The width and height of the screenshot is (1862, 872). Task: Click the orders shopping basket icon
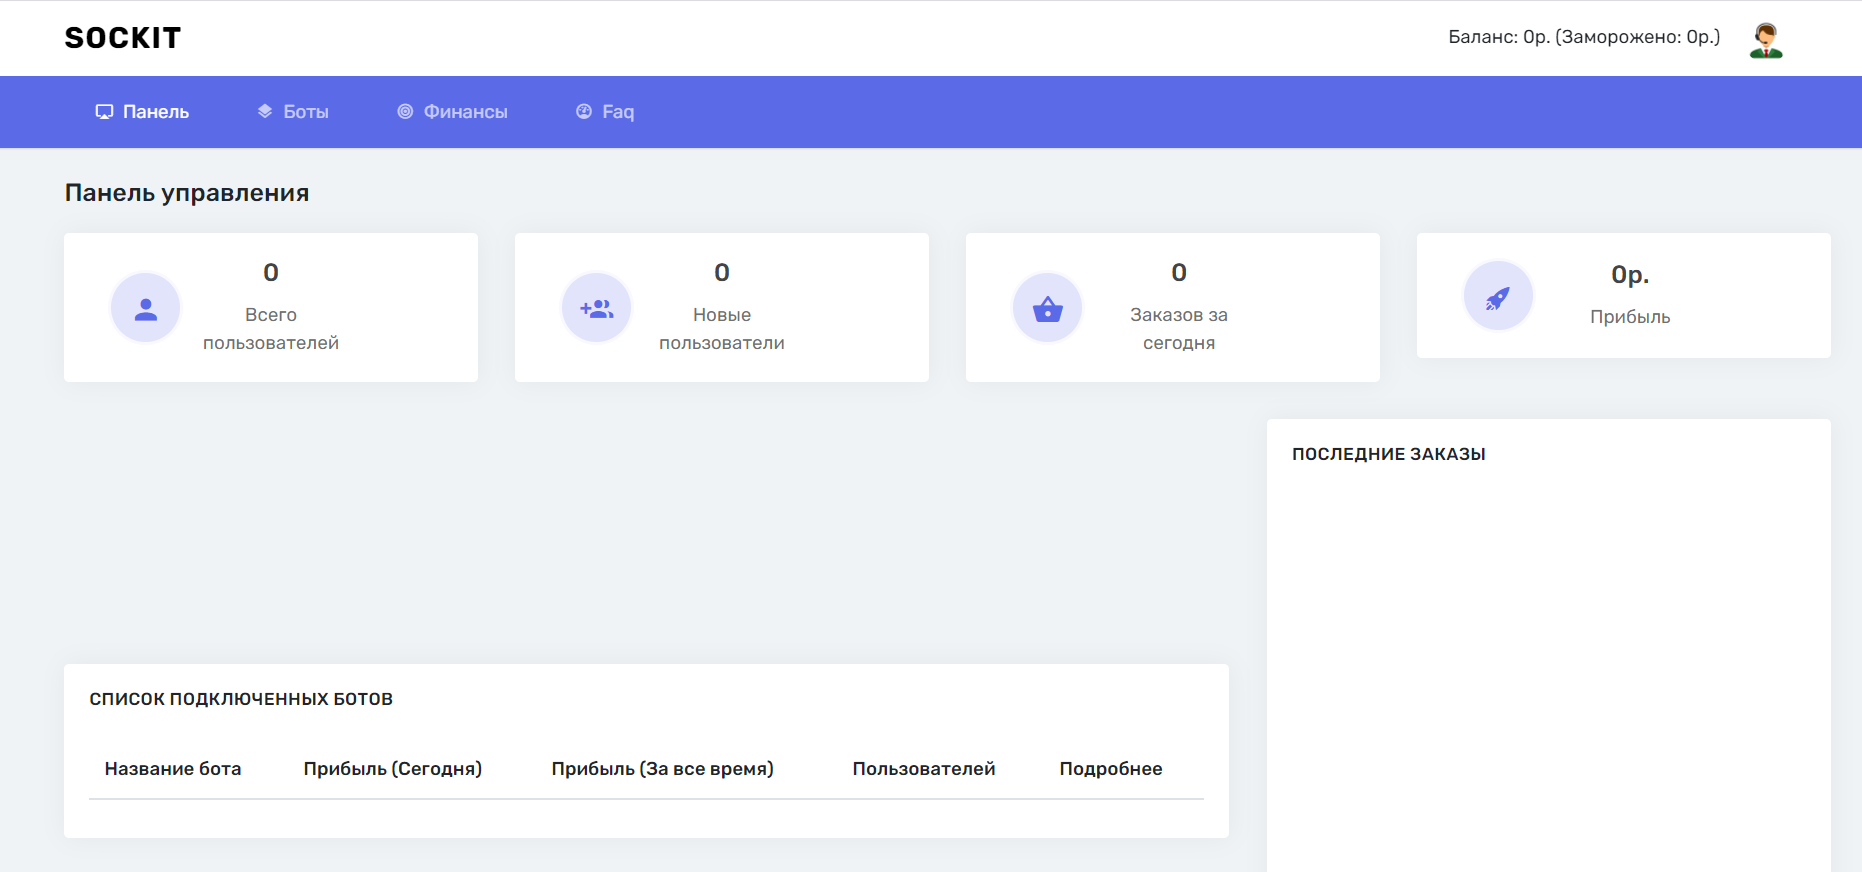(x=1047, y=308)
